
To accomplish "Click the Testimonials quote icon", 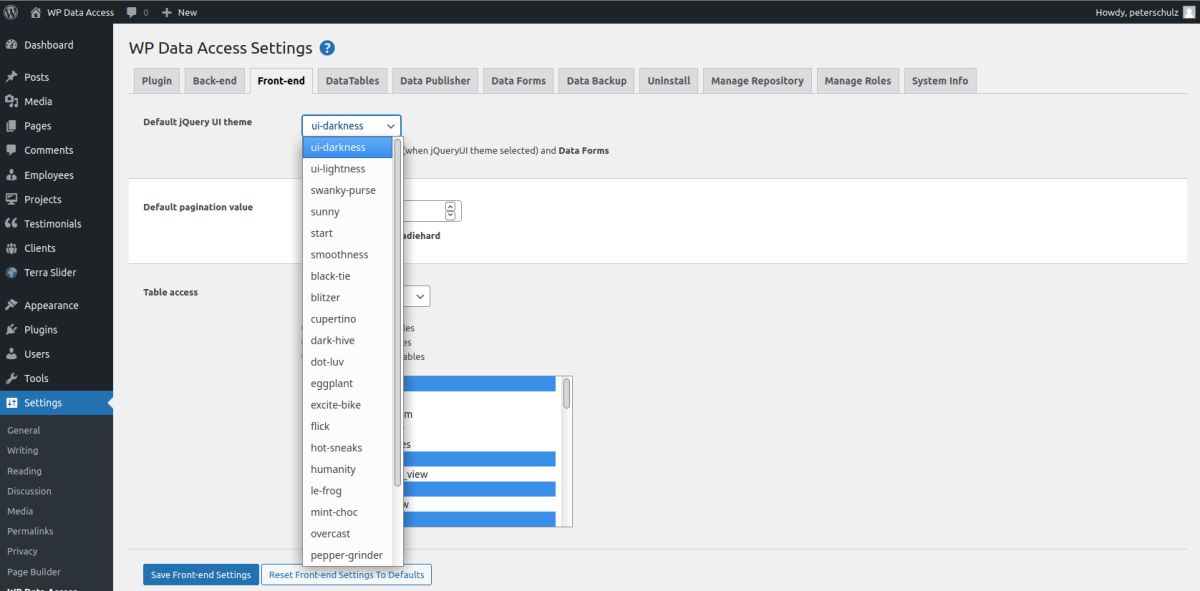I will [x=12, y=224].
